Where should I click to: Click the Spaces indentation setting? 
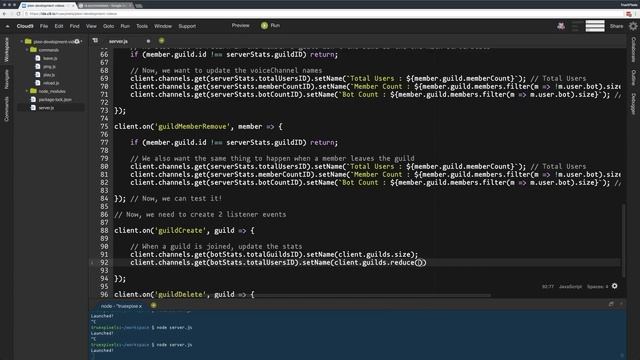(x=598, y=287)
